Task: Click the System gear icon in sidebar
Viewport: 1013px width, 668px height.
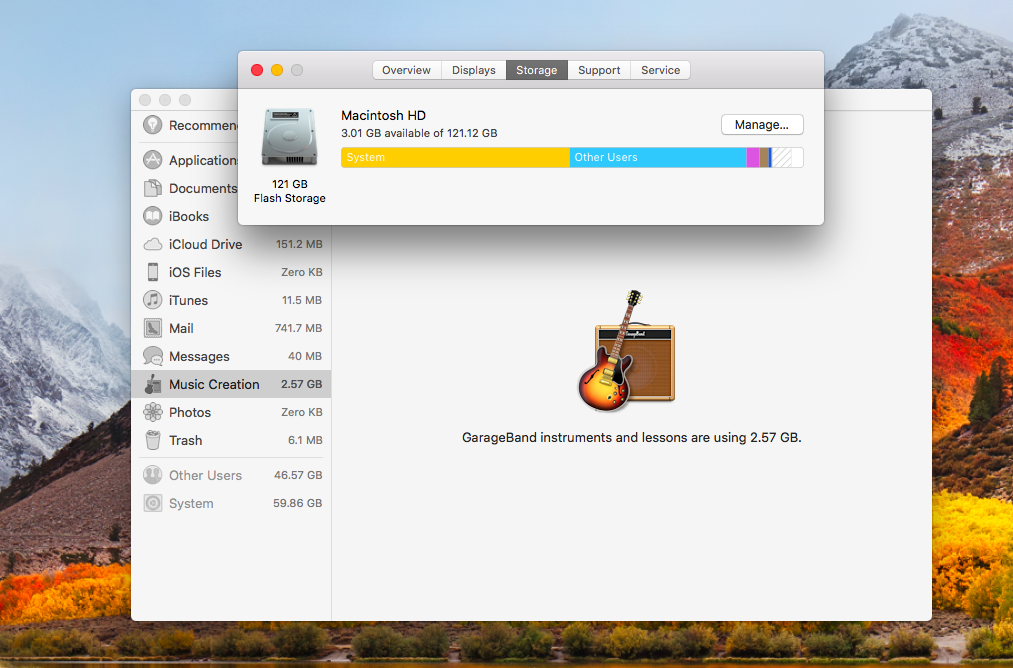Action: [152, 503]
